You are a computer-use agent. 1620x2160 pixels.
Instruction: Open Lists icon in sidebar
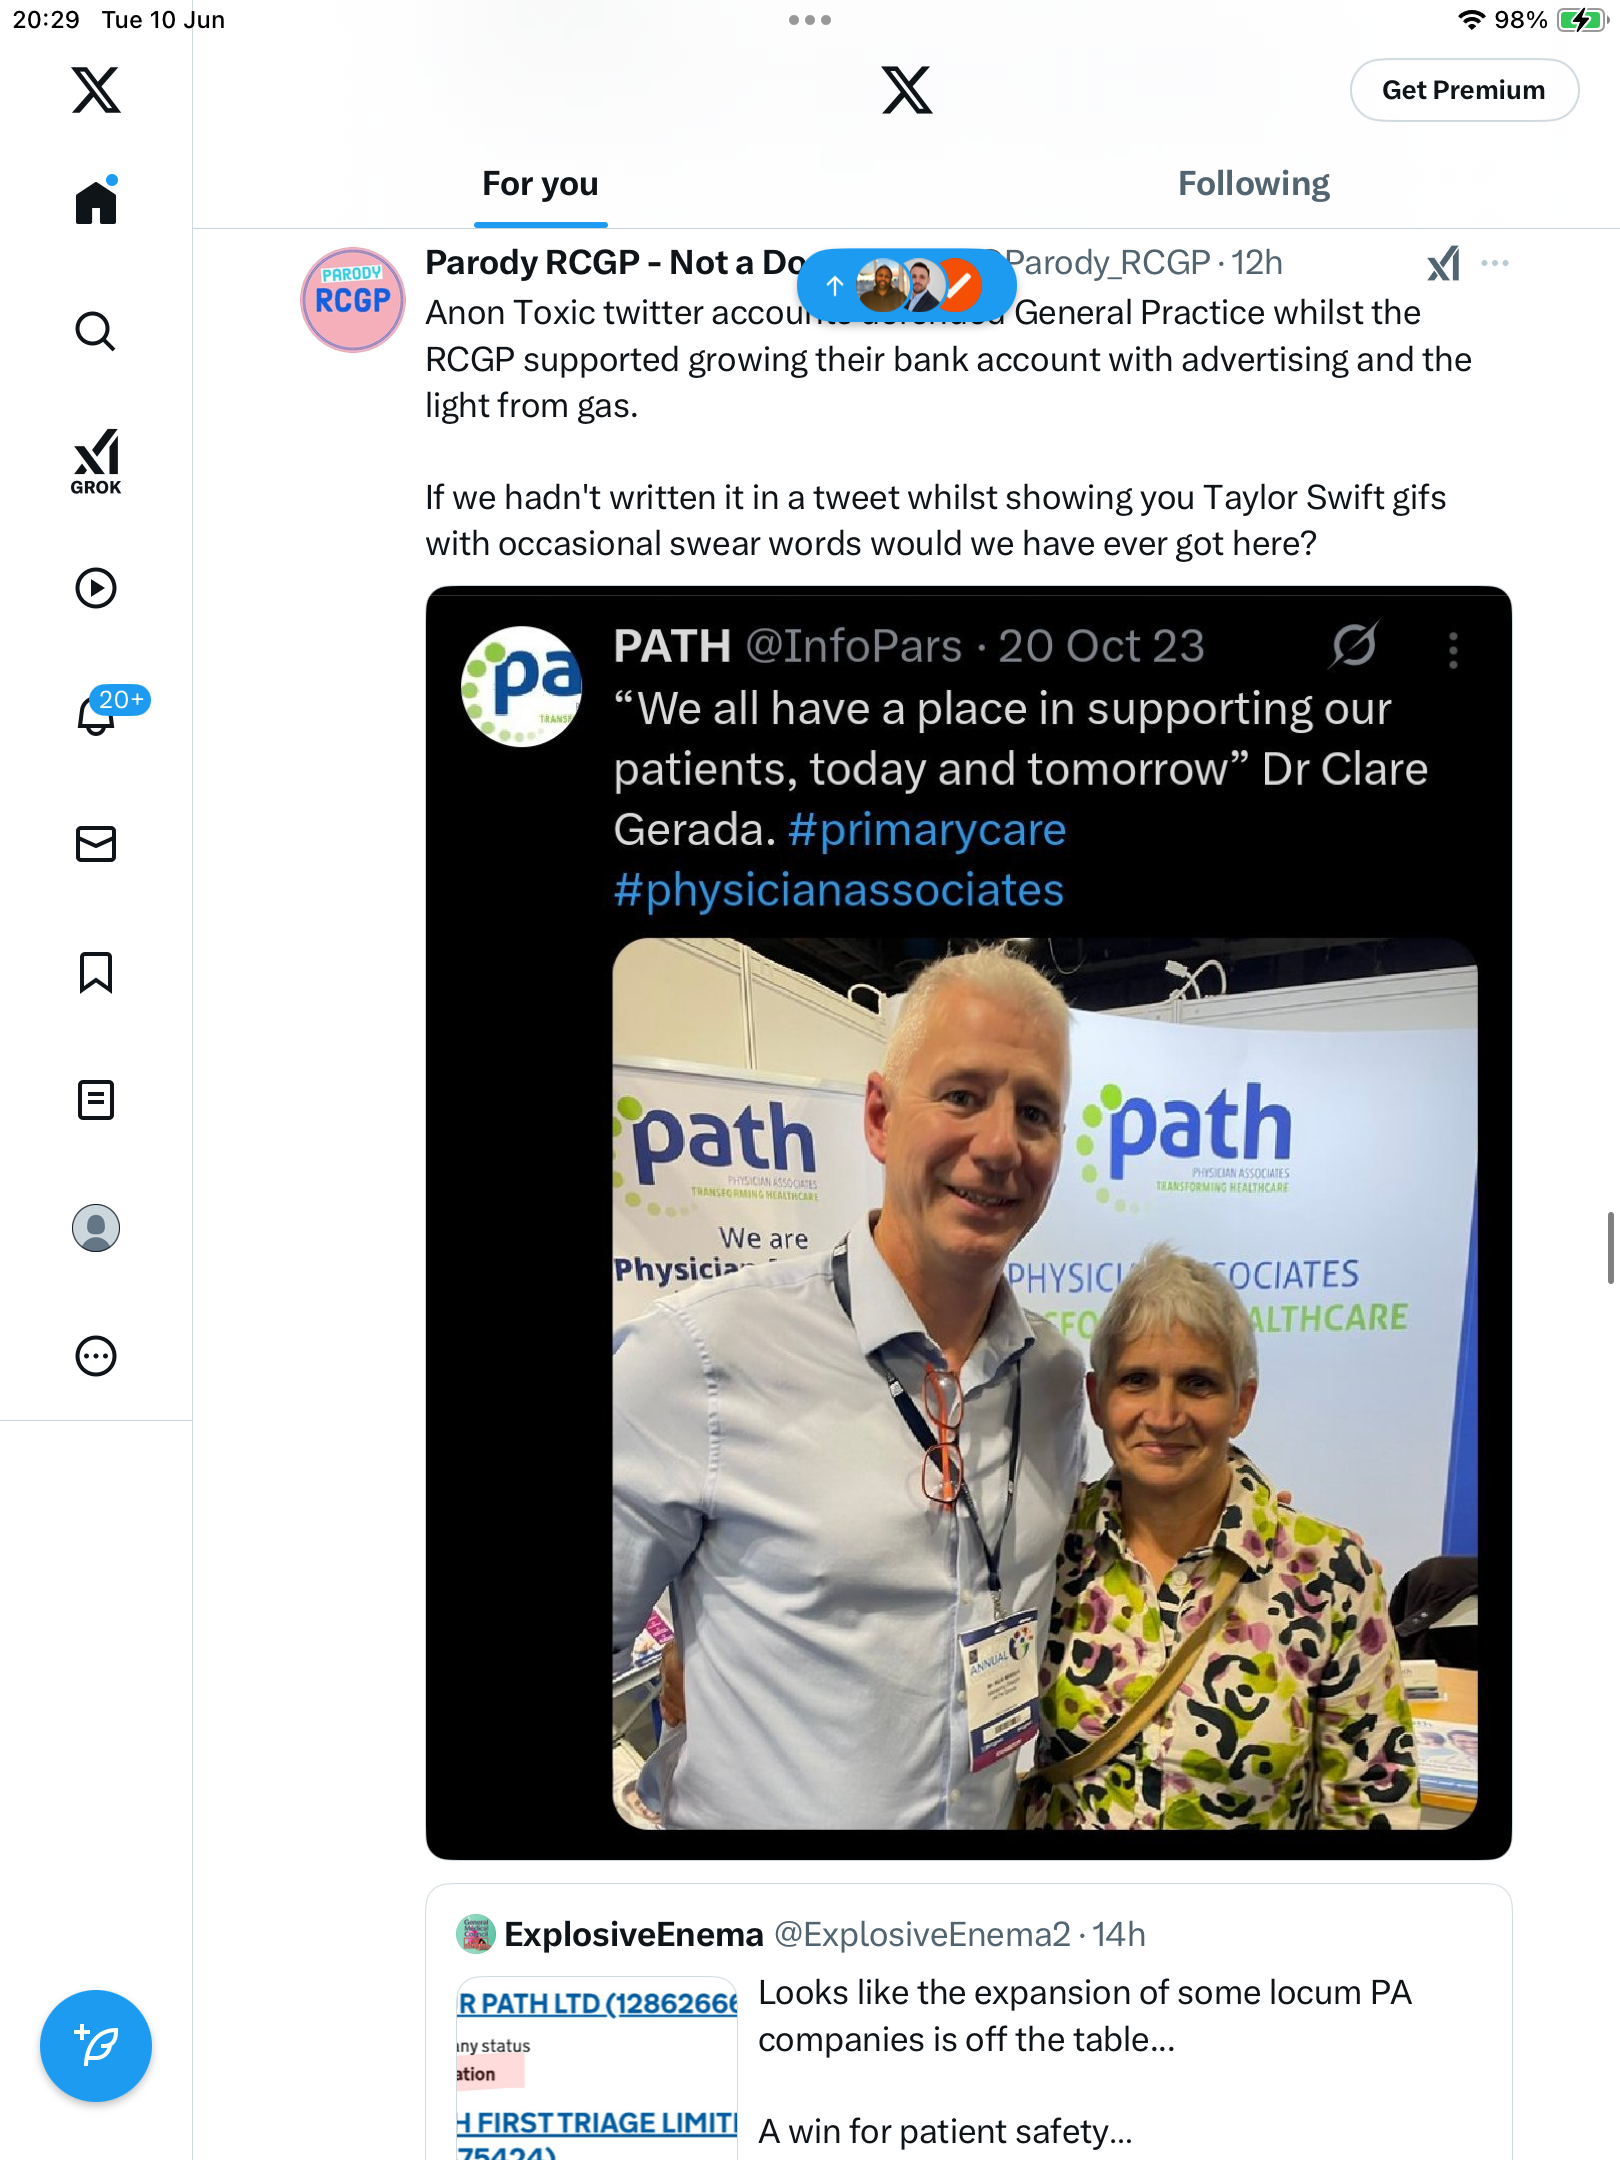tap(96, 1100)
